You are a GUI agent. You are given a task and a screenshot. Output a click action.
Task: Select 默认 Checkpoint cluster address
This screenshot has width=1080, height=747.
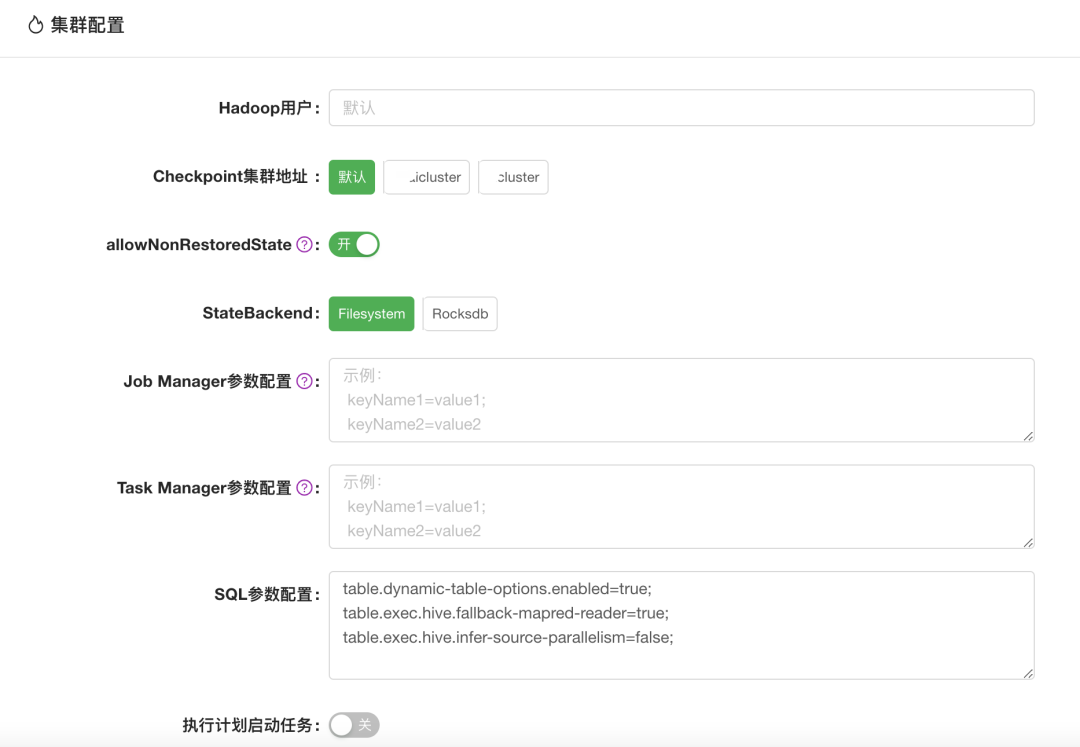352,177
